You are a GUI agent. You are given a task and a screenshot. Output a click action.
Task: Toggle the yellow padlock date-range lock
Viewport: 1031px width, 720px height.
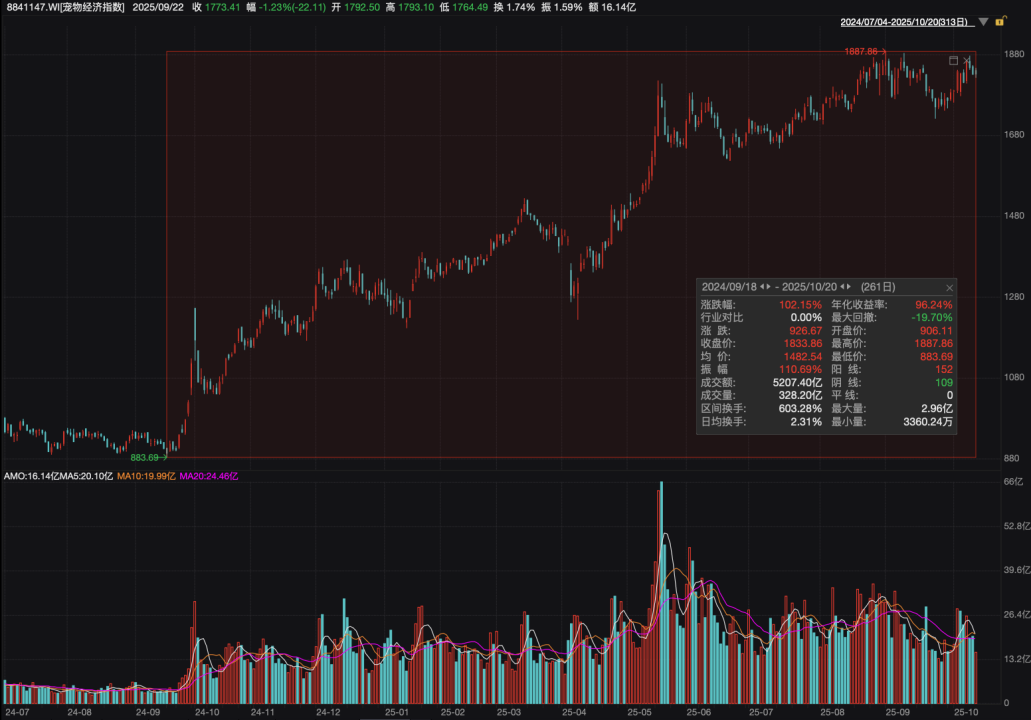pos(1000,22)
